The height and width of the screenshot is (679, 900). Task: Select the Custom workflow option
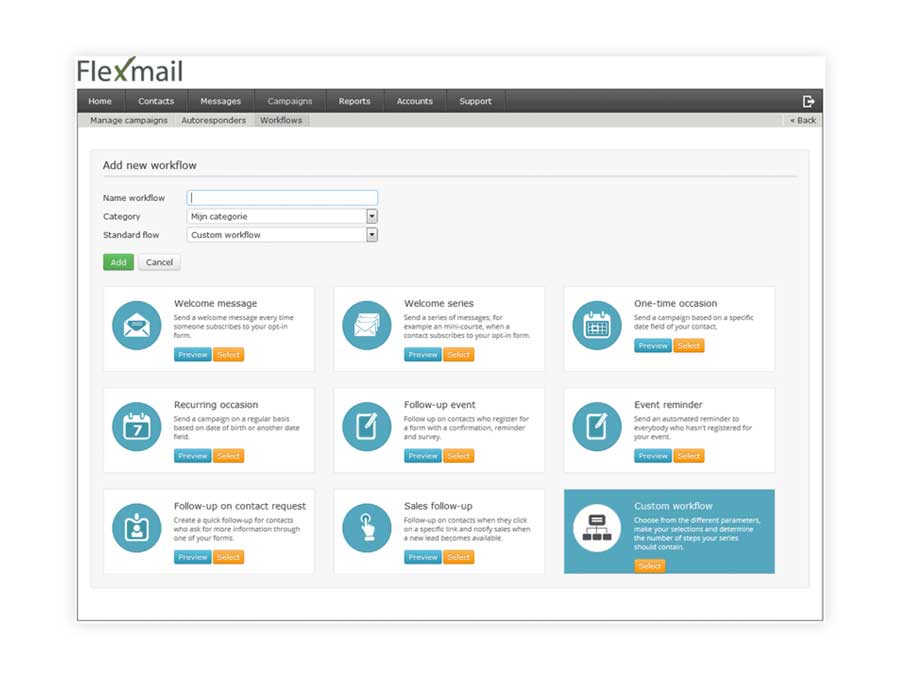coord(650,566)
